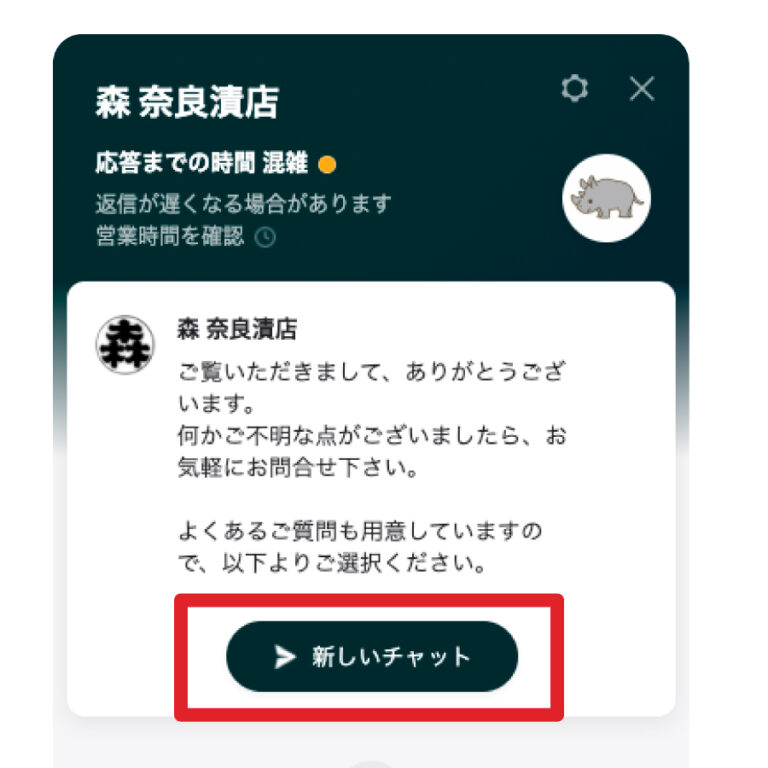Click the clock icon beside 営業時間を確認
This screenshot has height=768, width=768.
click(x=265, y=238)
